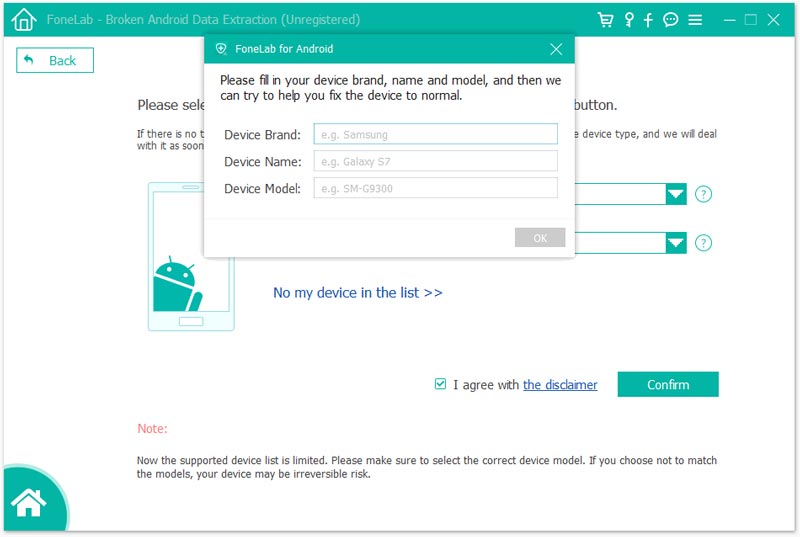This screenshot has width=800, height=537.
Task: Click the Android phone illustration
Action: tap(191, 257)
